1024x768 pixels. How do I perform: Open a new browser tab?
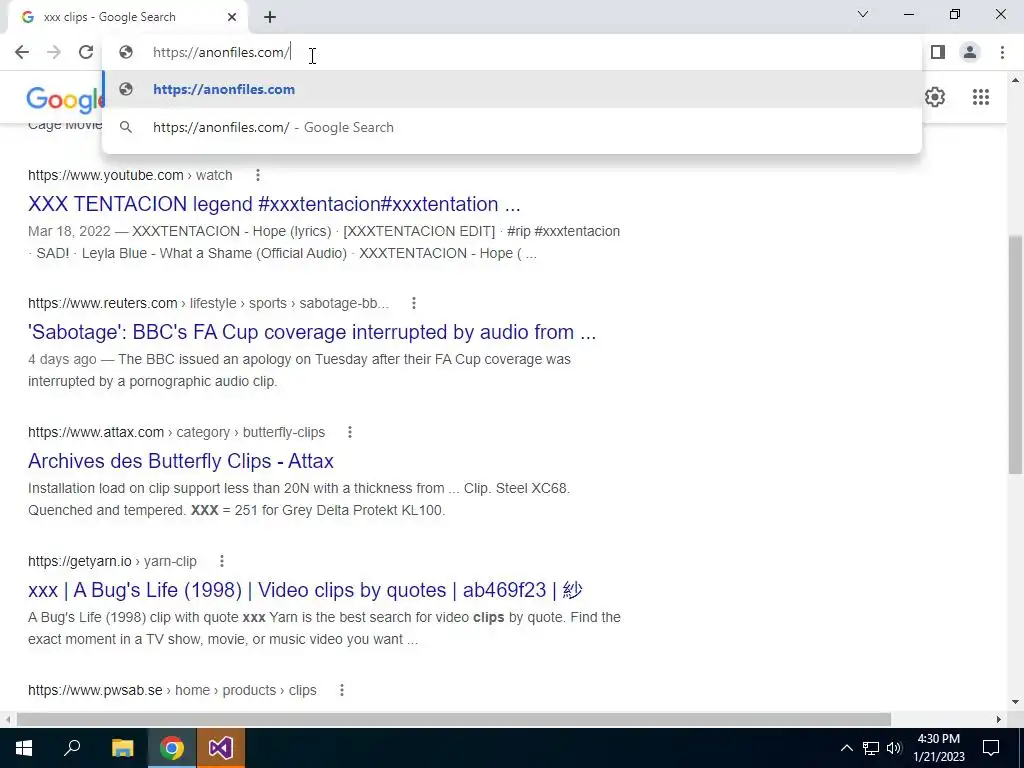coord(270,17)
